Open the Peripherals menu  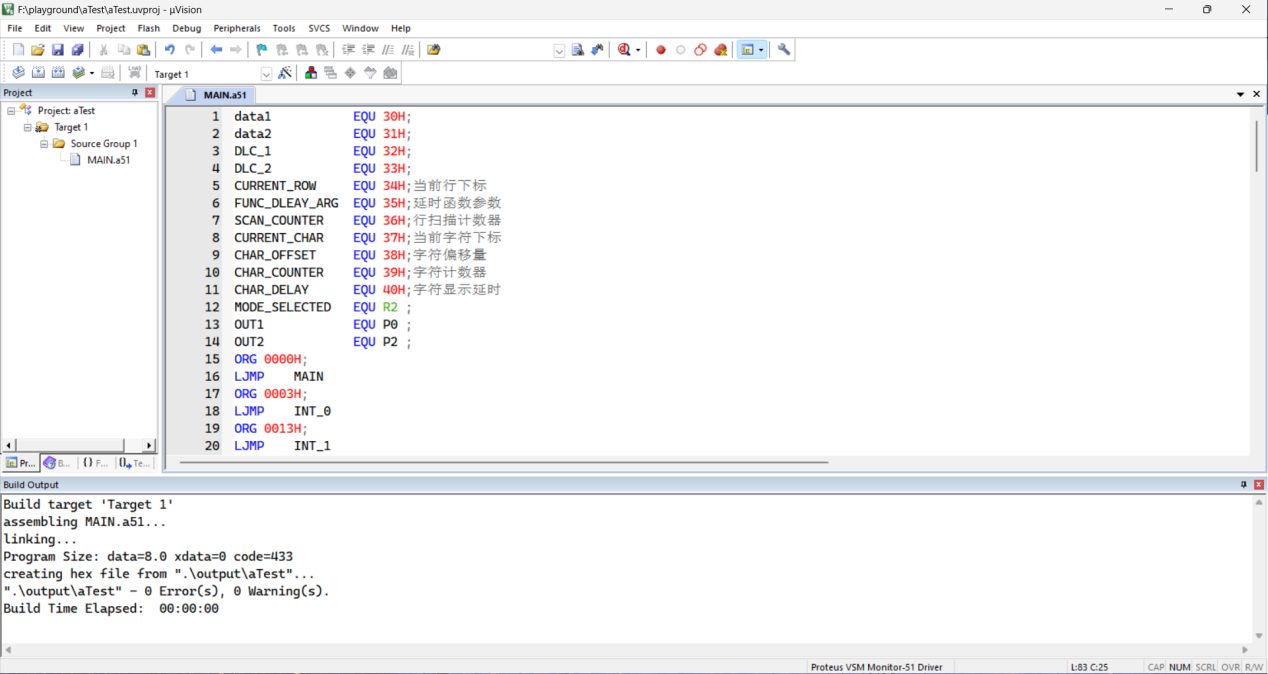[x=237, y=28]
